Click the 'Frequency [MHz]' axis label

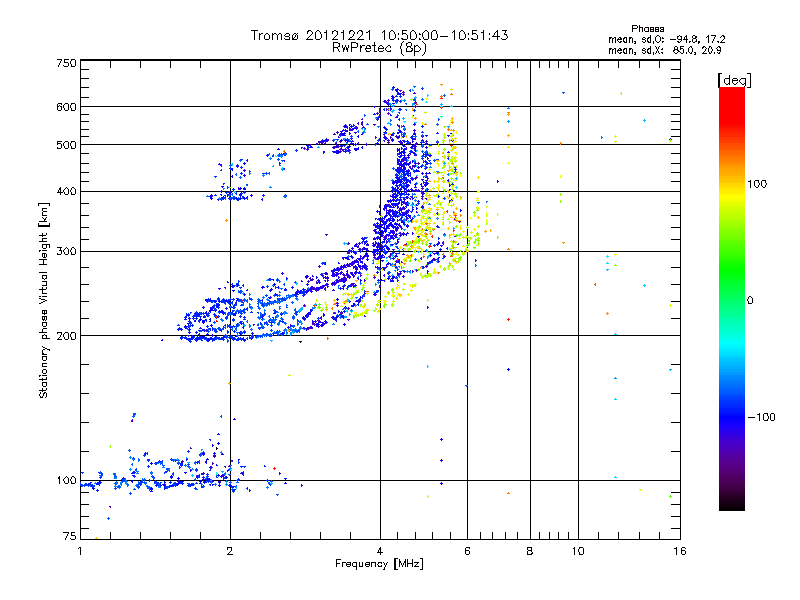point(379,563)
